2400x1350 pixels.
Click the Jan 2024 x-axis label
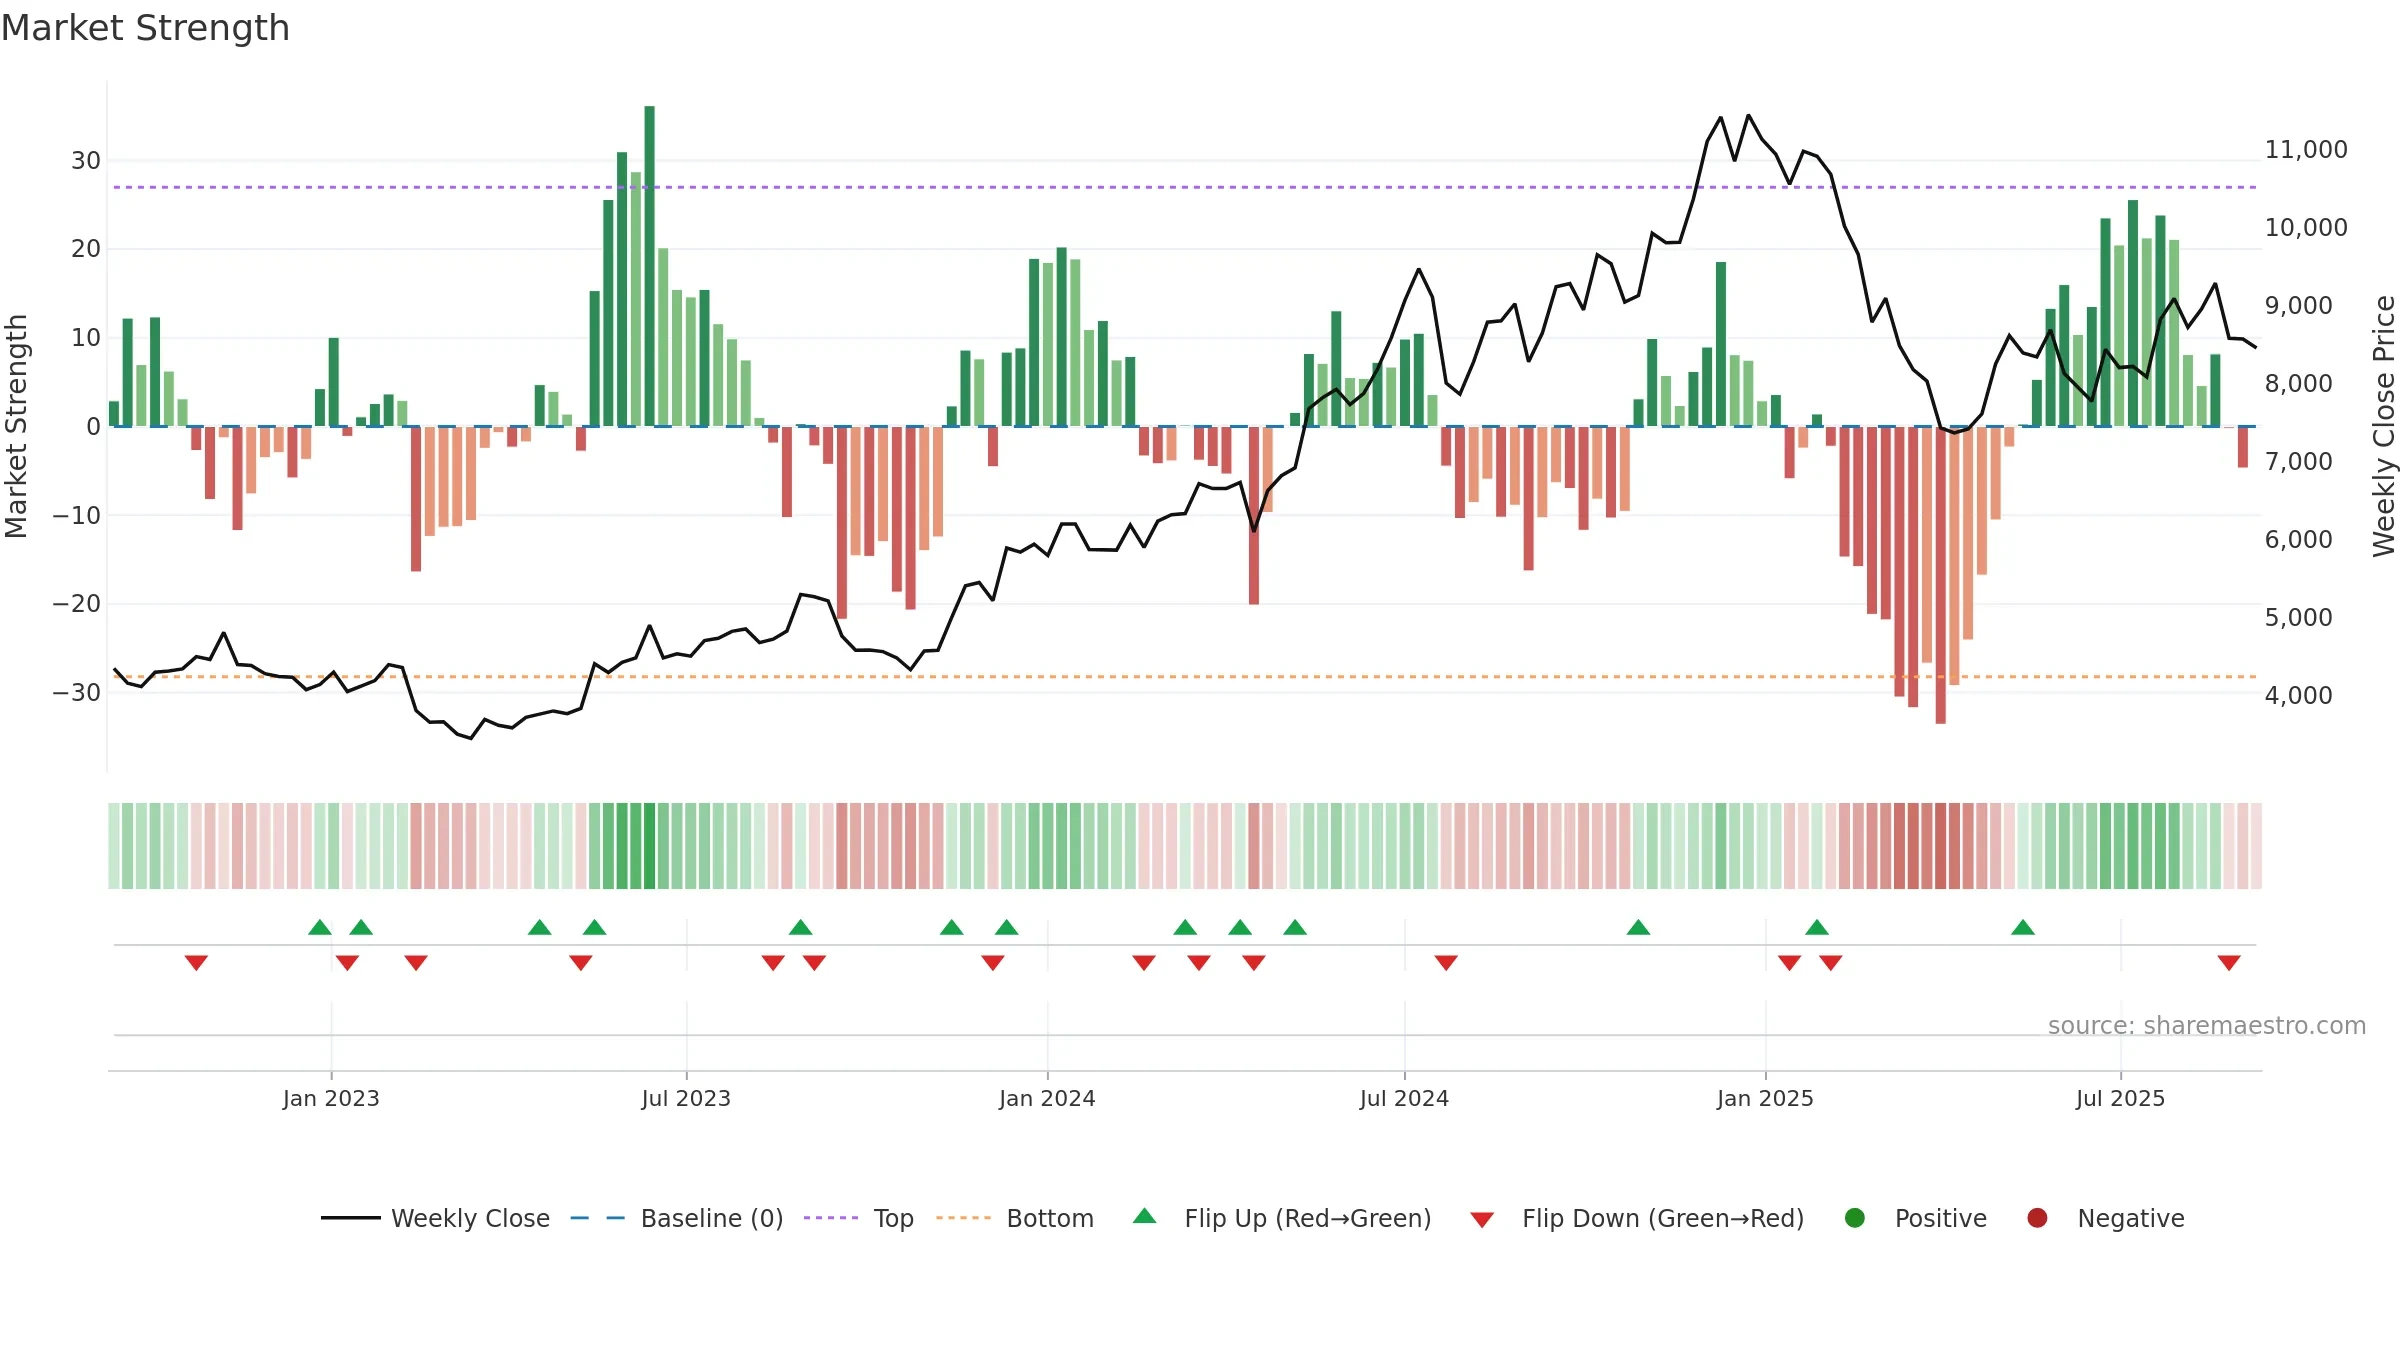click(x=1047, y=1098)
